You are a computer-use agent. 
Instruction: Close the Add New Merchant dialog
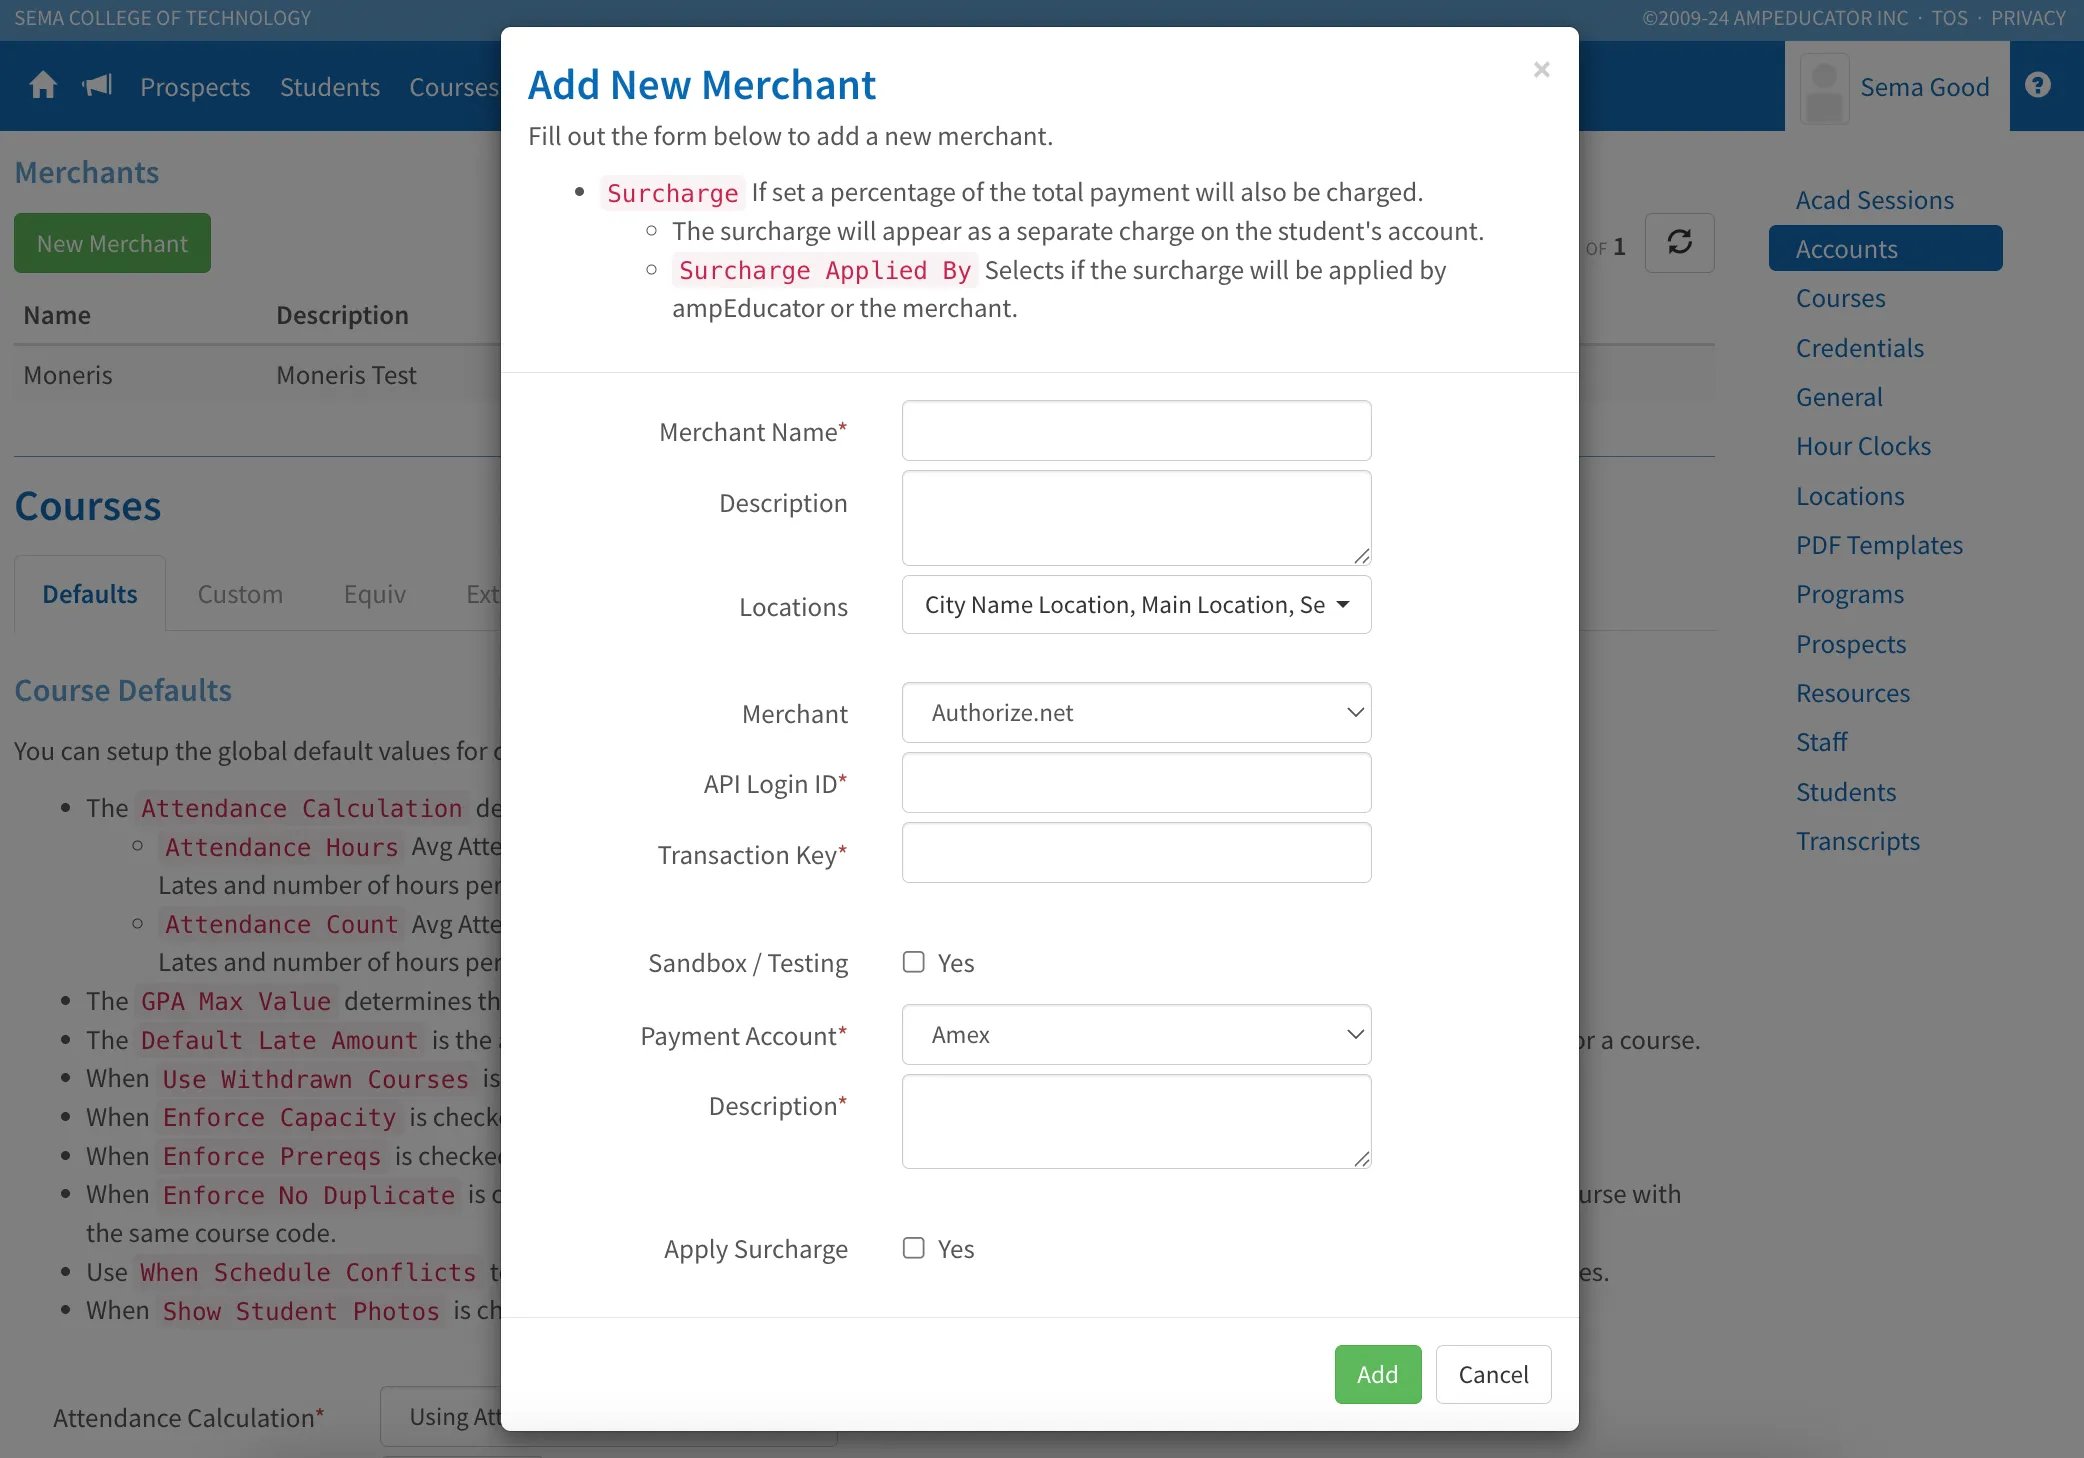pyautogui.click(x=1541, y=70)
